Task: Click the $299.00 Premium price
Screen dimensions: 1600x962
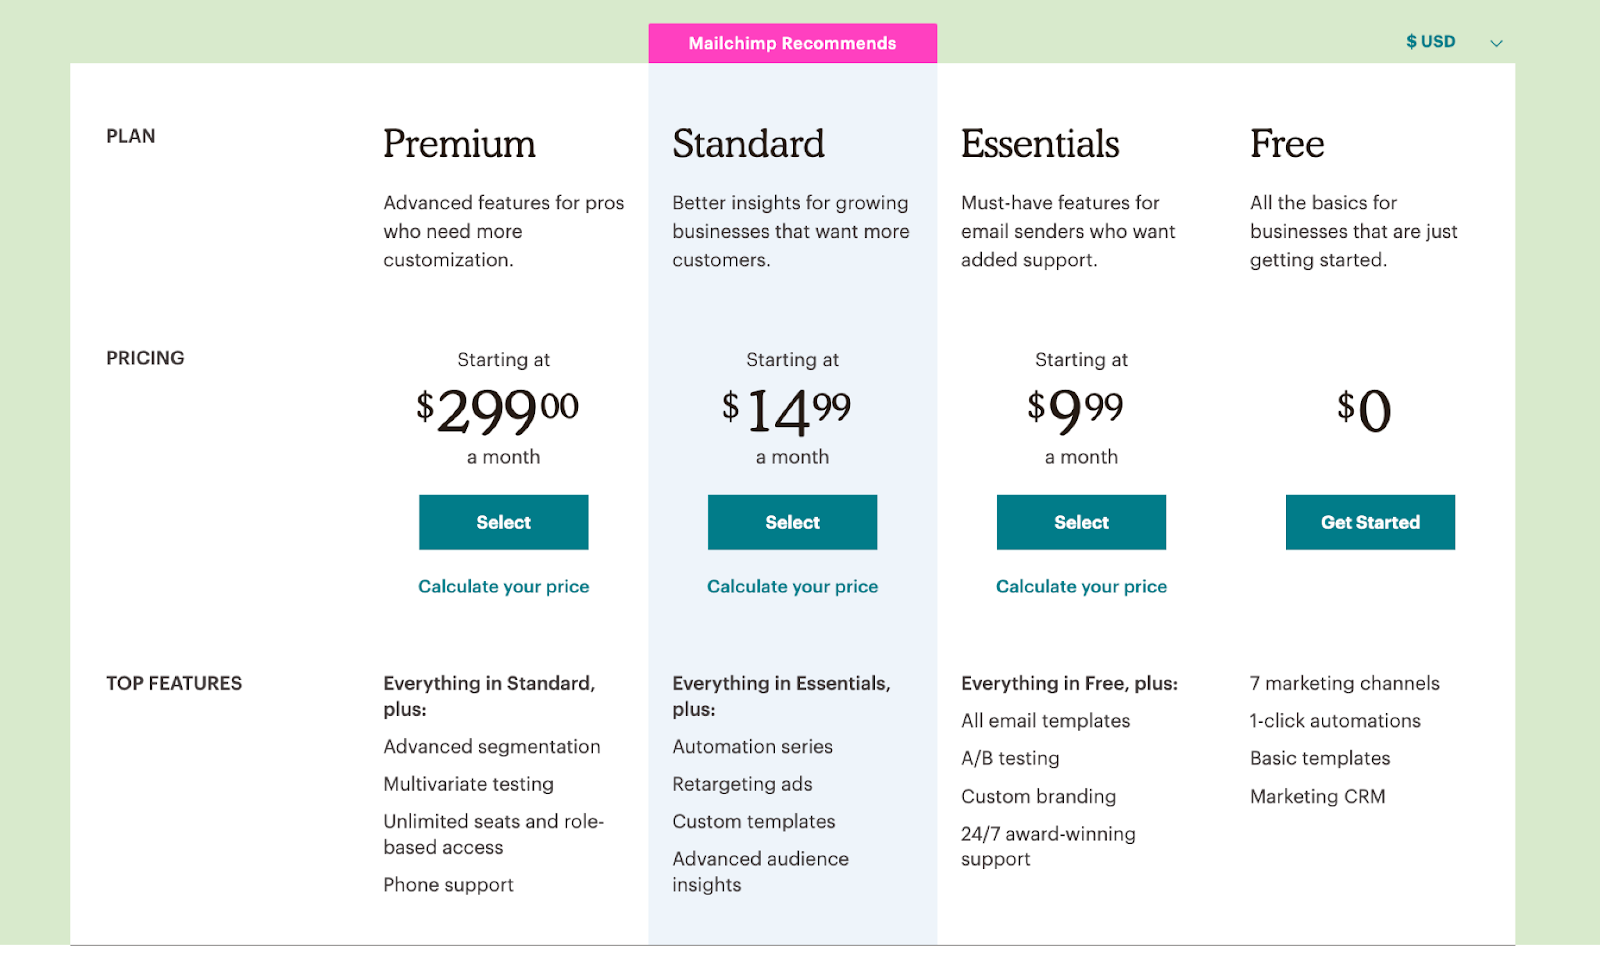Action: click(x=497, y=410)
